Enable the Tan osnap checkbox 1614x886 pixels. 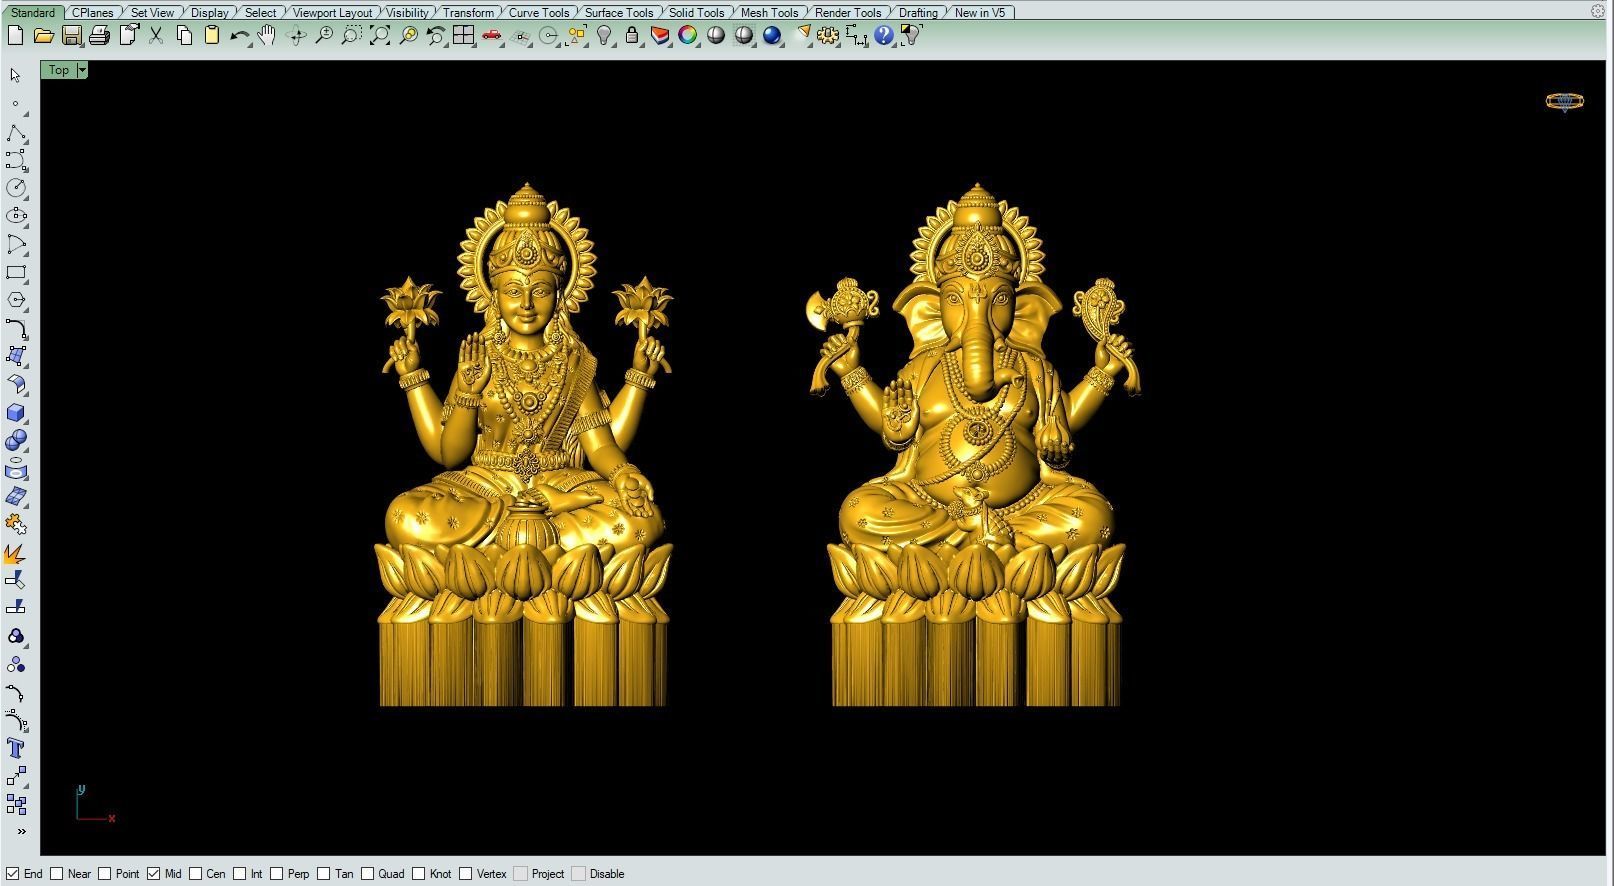point(324,874)
